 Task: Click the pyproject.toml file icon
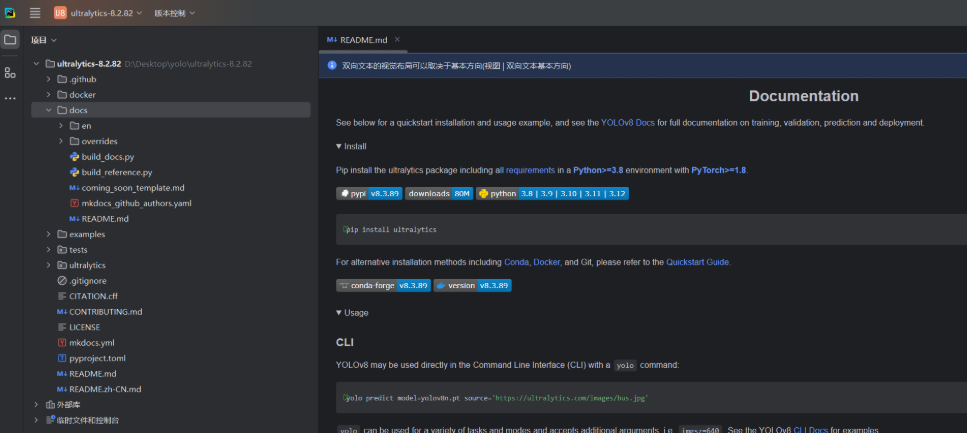[x=62, y=358]
